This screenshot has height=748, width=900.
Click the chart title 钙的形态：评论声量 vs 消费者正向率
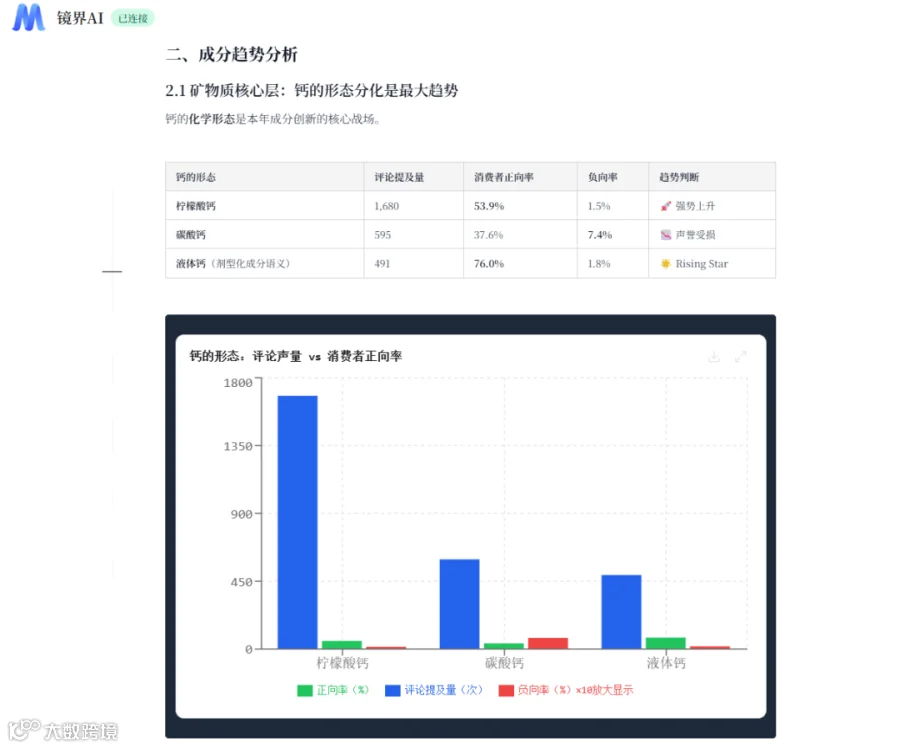(296, 356)
